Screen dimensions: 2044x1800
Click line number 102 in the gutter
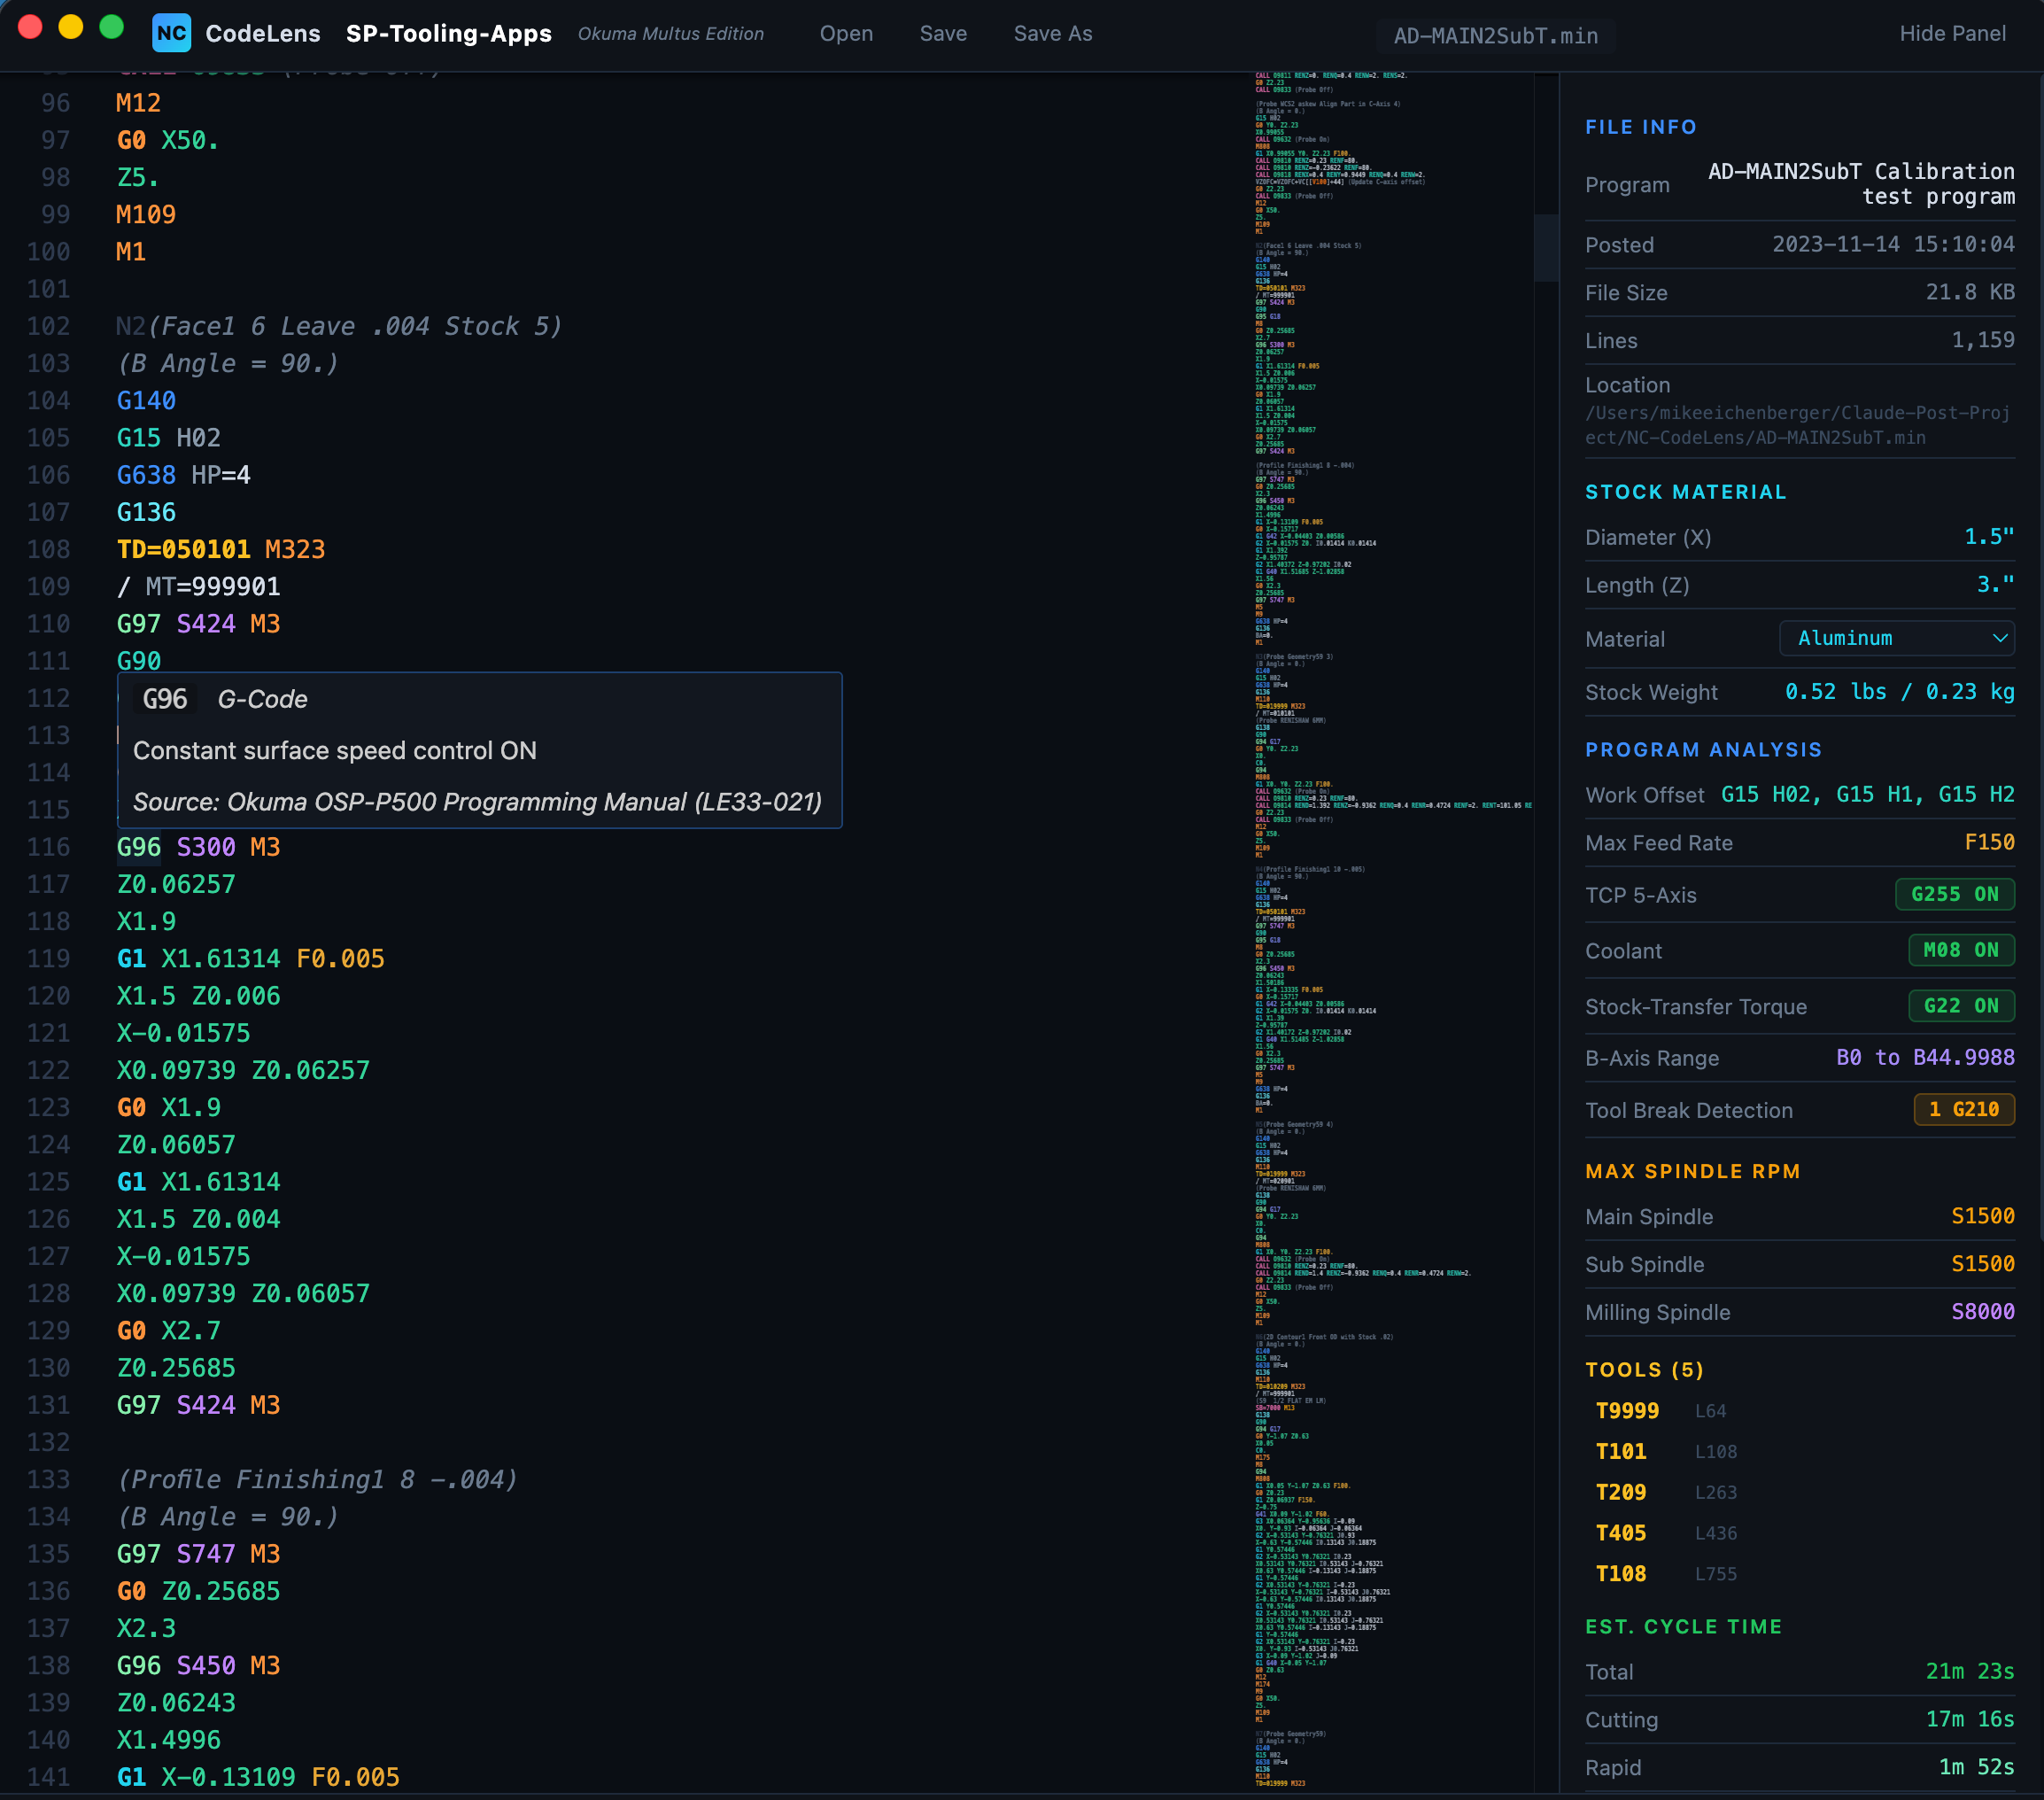48,326
